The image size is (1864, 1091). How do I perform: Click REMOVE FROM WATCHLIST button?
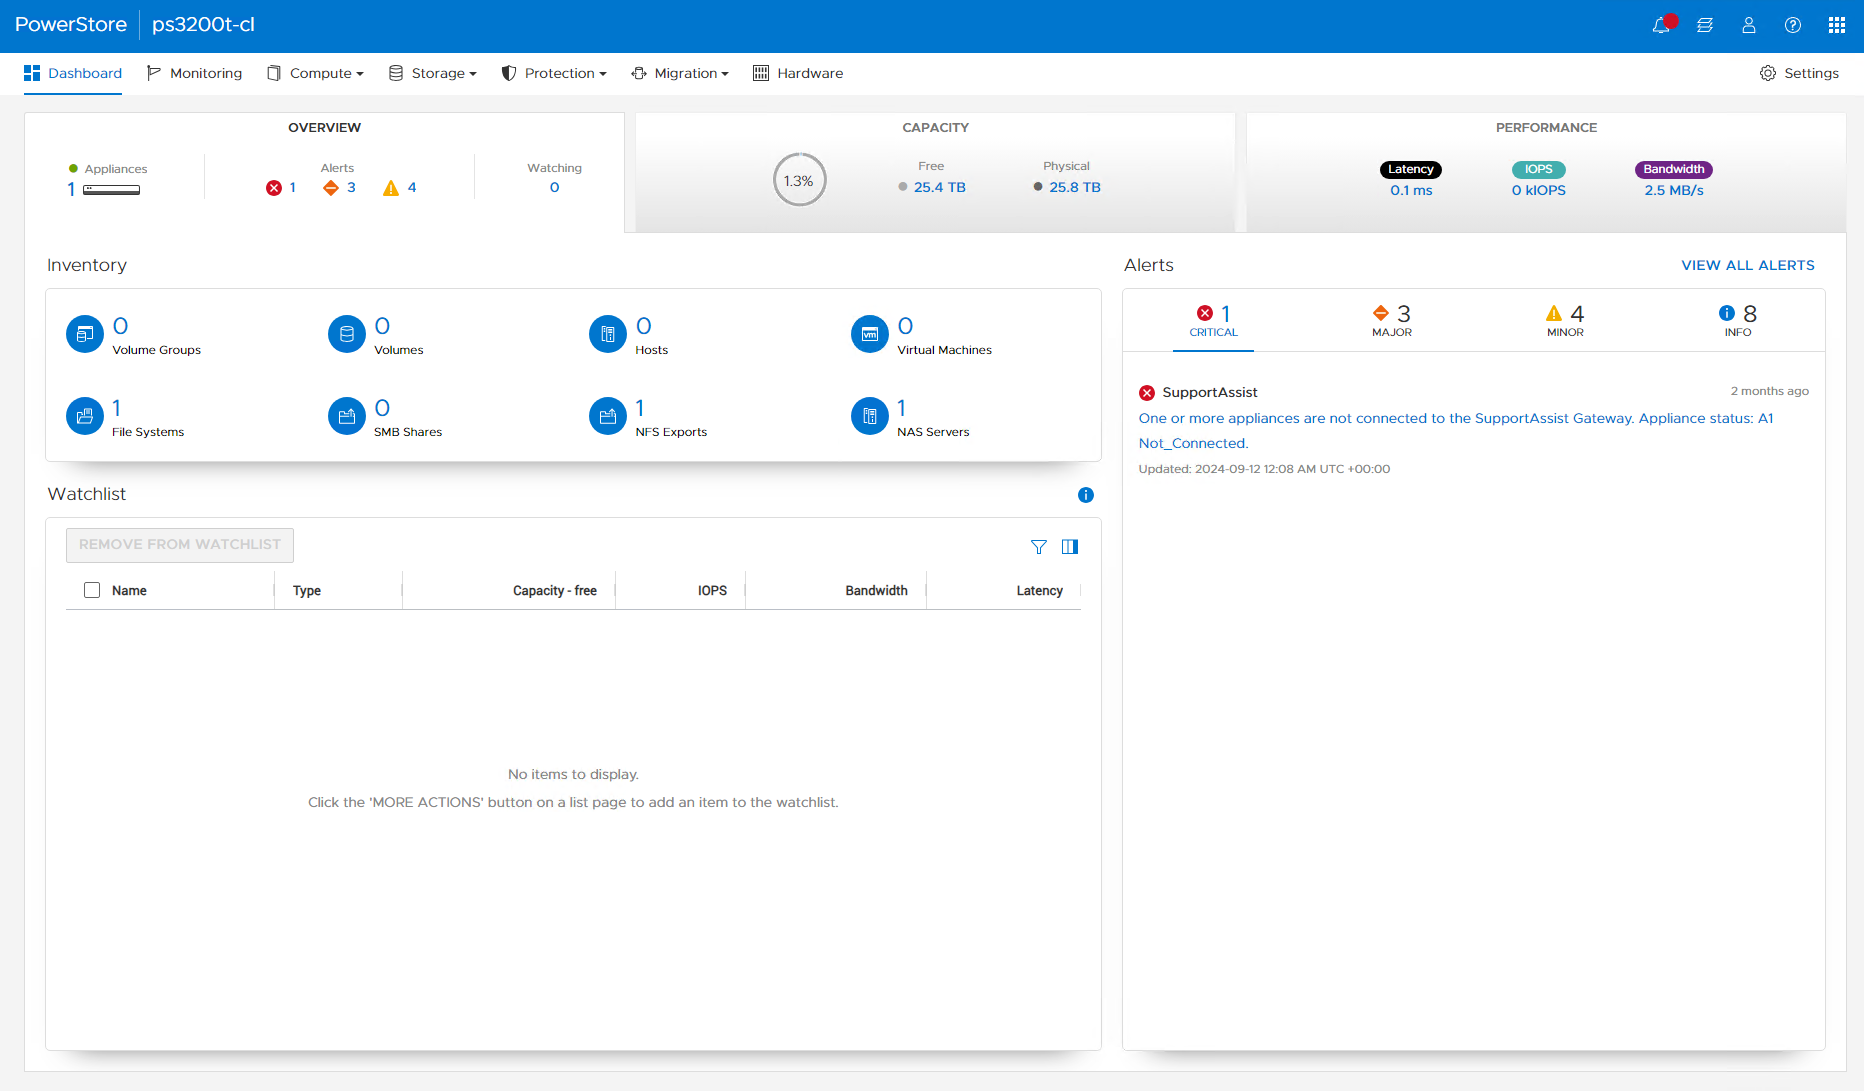(180, 545)
